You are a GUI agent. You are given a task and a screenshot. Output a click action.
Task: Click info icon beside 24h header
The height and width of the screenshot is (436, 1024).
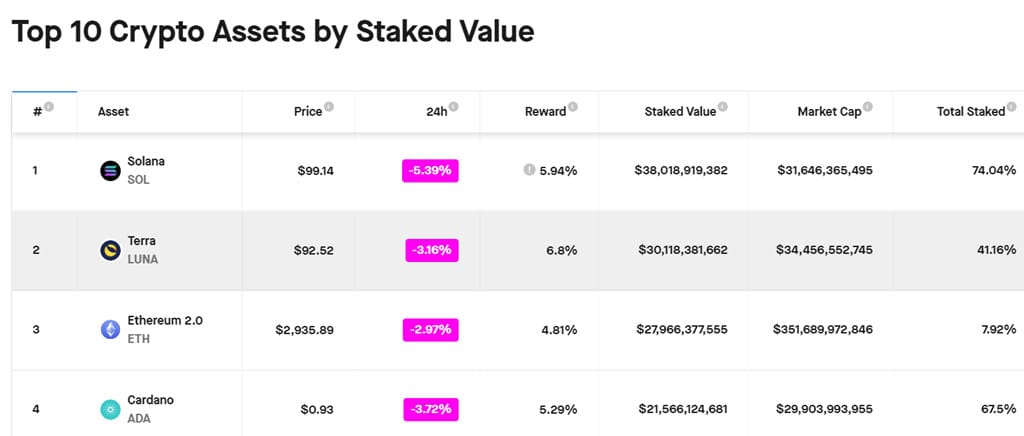(454, 107)
